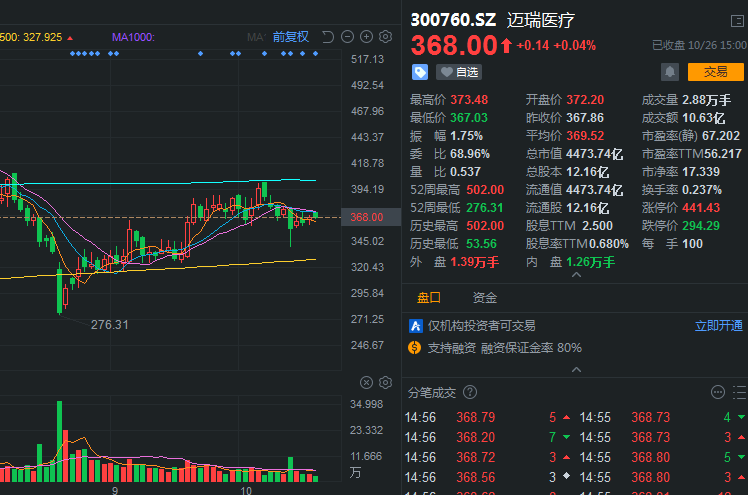Click the 涨停价 441.43 value
748x495 pixels.
701,208
